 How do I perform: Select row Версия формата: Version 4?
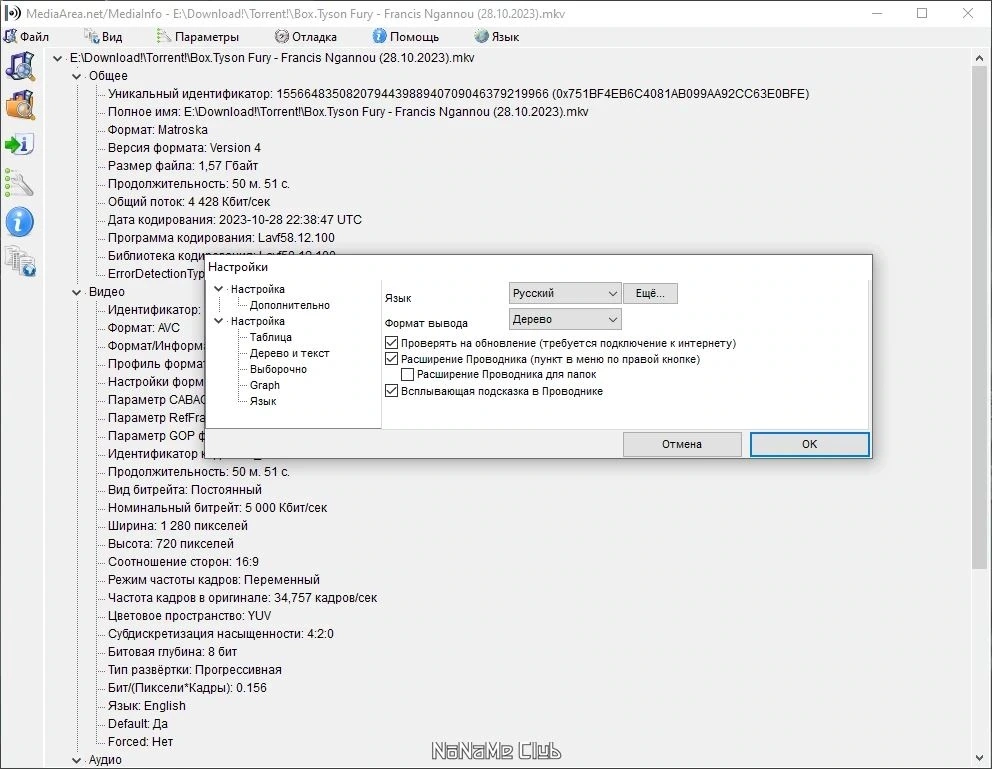[184, 148]
